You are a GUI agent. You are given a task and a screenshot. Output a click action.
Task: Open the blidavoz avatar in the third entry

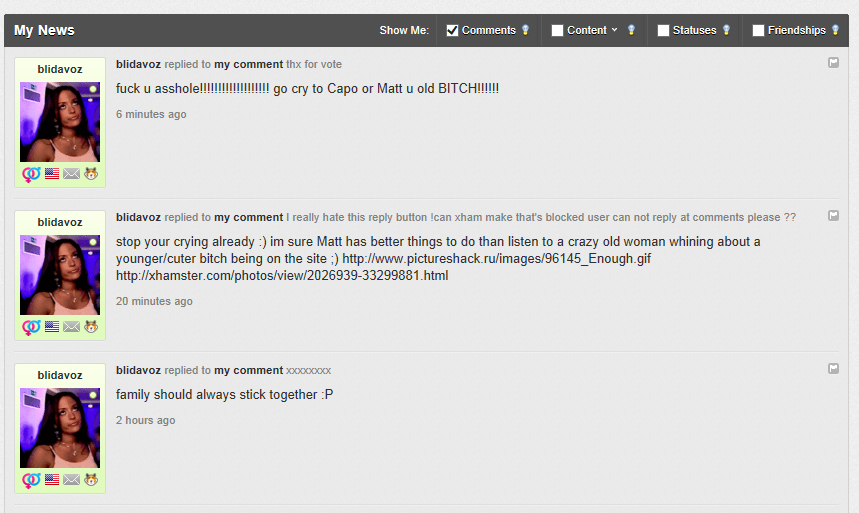[60, 428]
